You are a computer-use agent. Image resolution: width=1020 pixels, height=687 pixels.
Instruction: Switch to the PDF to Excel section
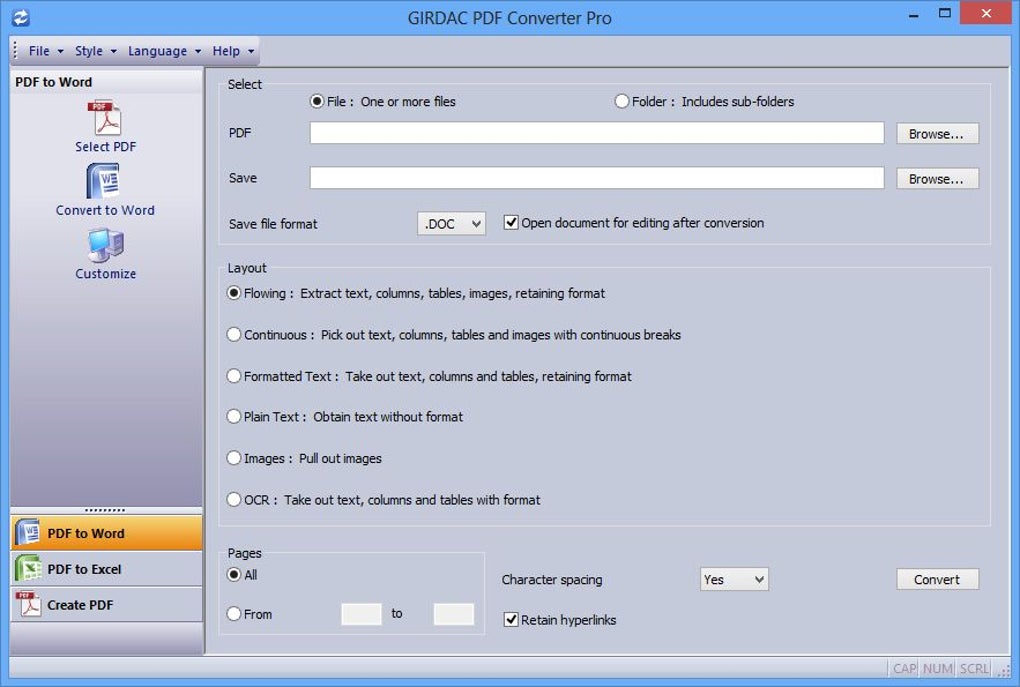107,569
